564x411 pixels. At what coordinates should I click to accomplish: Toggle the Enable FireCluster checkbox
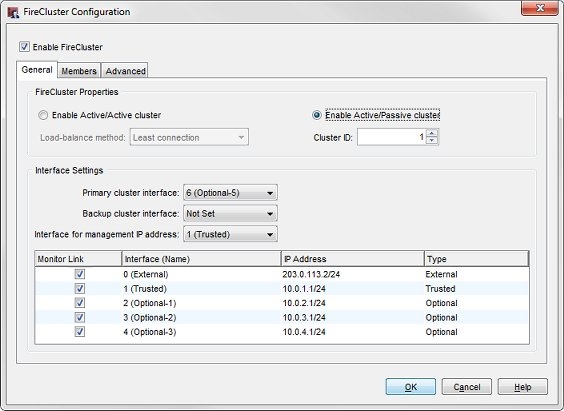(x=24, y=47)
